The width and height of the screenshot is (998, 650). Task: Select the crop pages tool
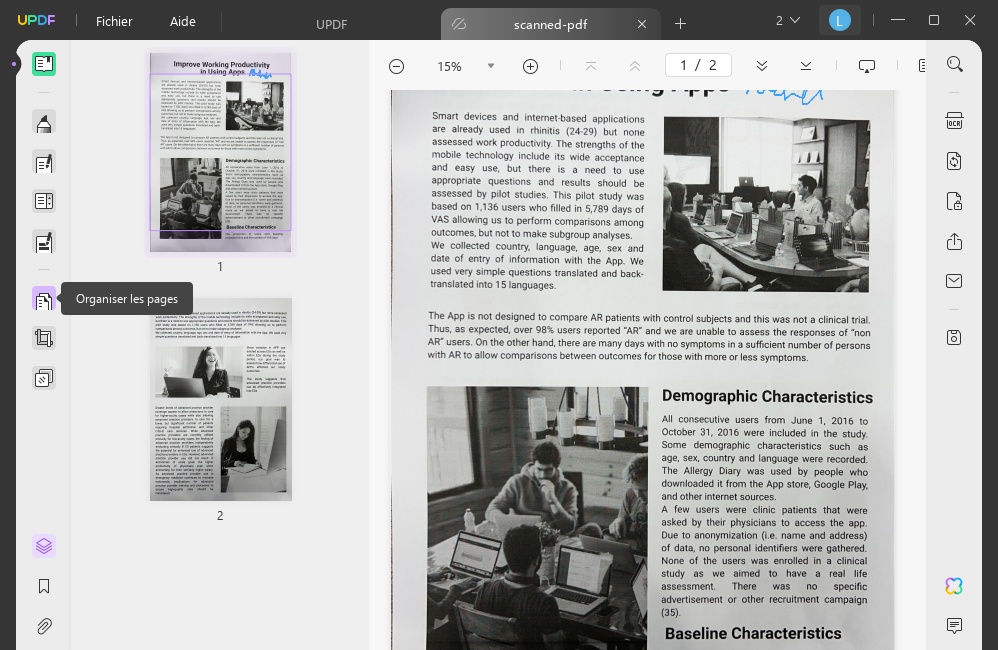[44, 337]
